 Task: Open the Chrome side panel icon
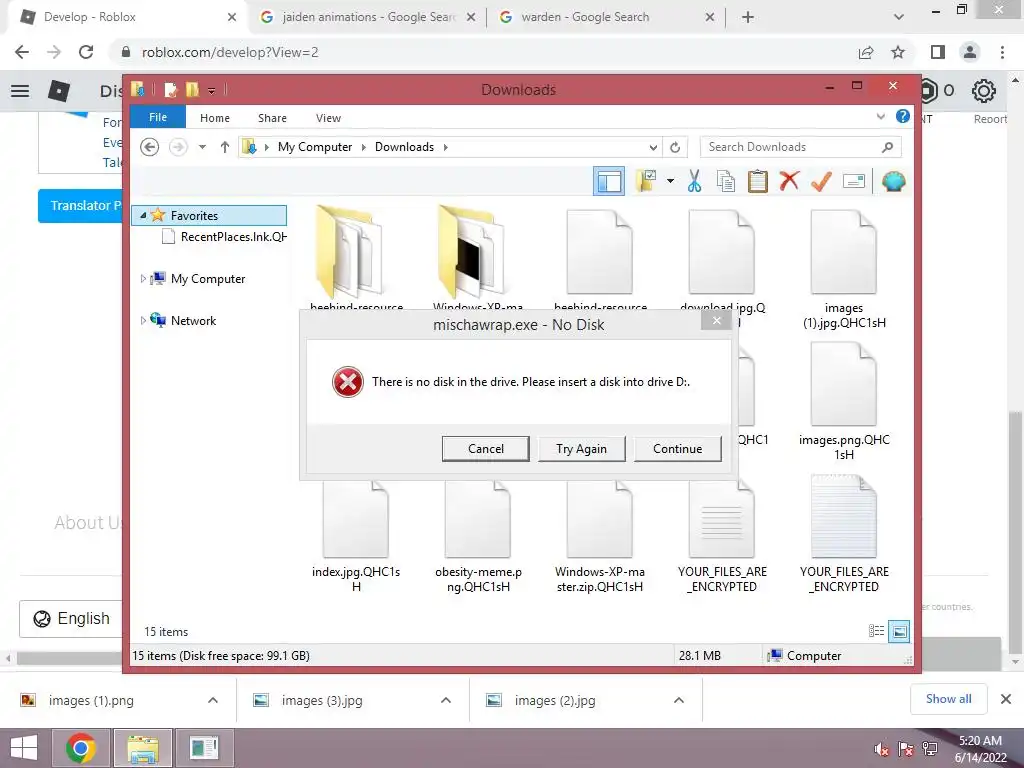(x=938, y=52)
